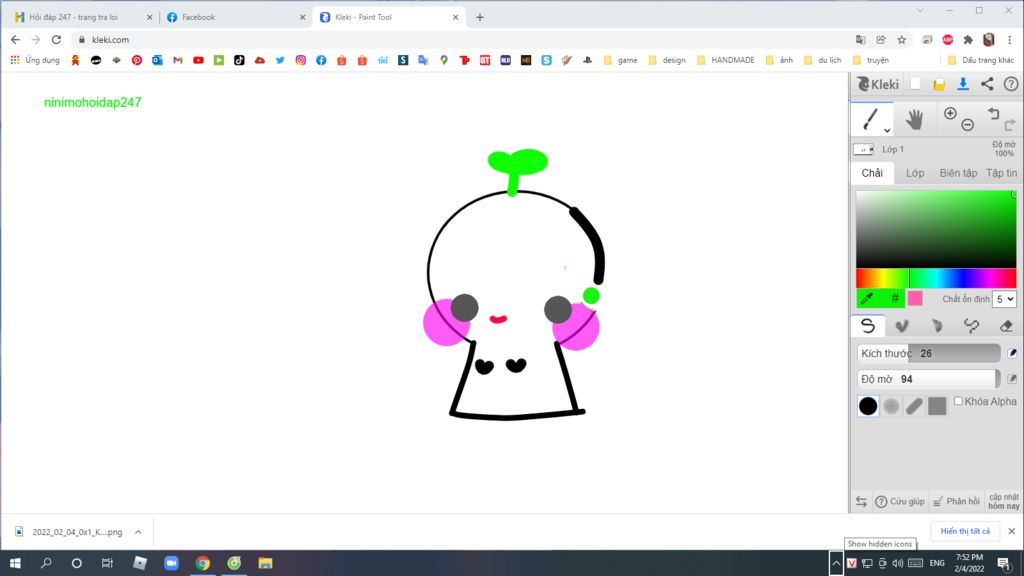The height and width of the screenshot is (576, 1024).
Task: Choose the square brush tip
Action: click(x=937, y=406)
